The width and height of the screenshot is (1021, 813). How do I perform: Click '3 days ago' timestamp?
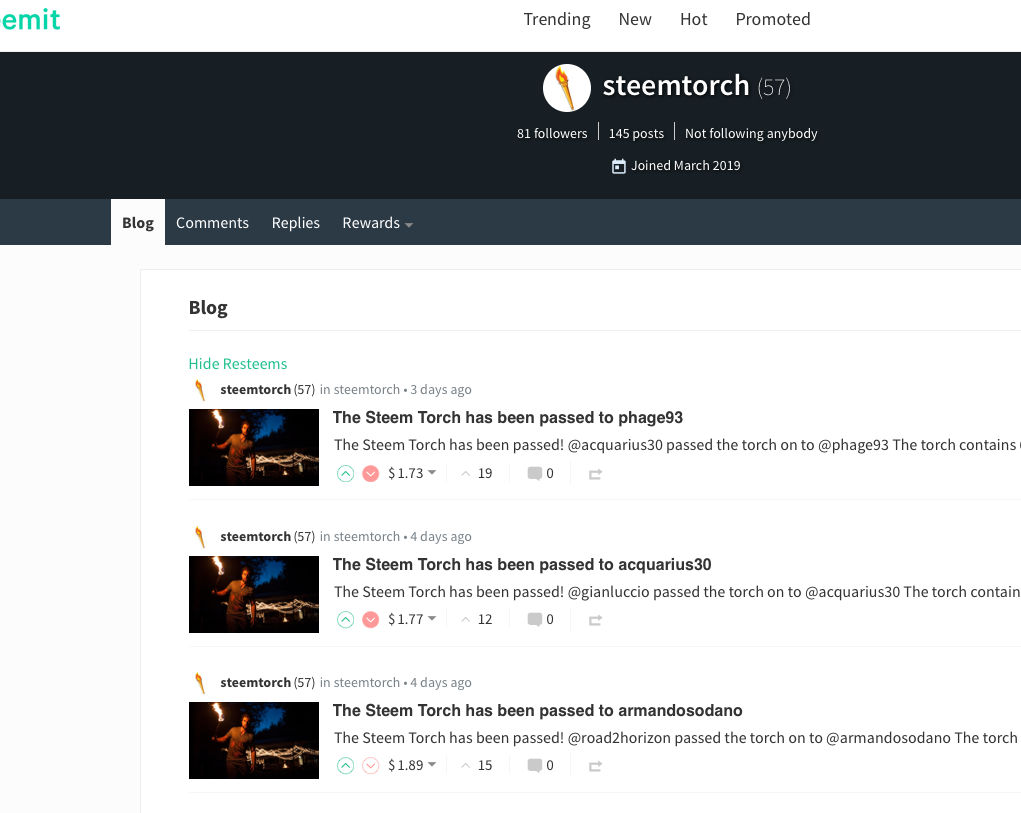pos(441,389)
